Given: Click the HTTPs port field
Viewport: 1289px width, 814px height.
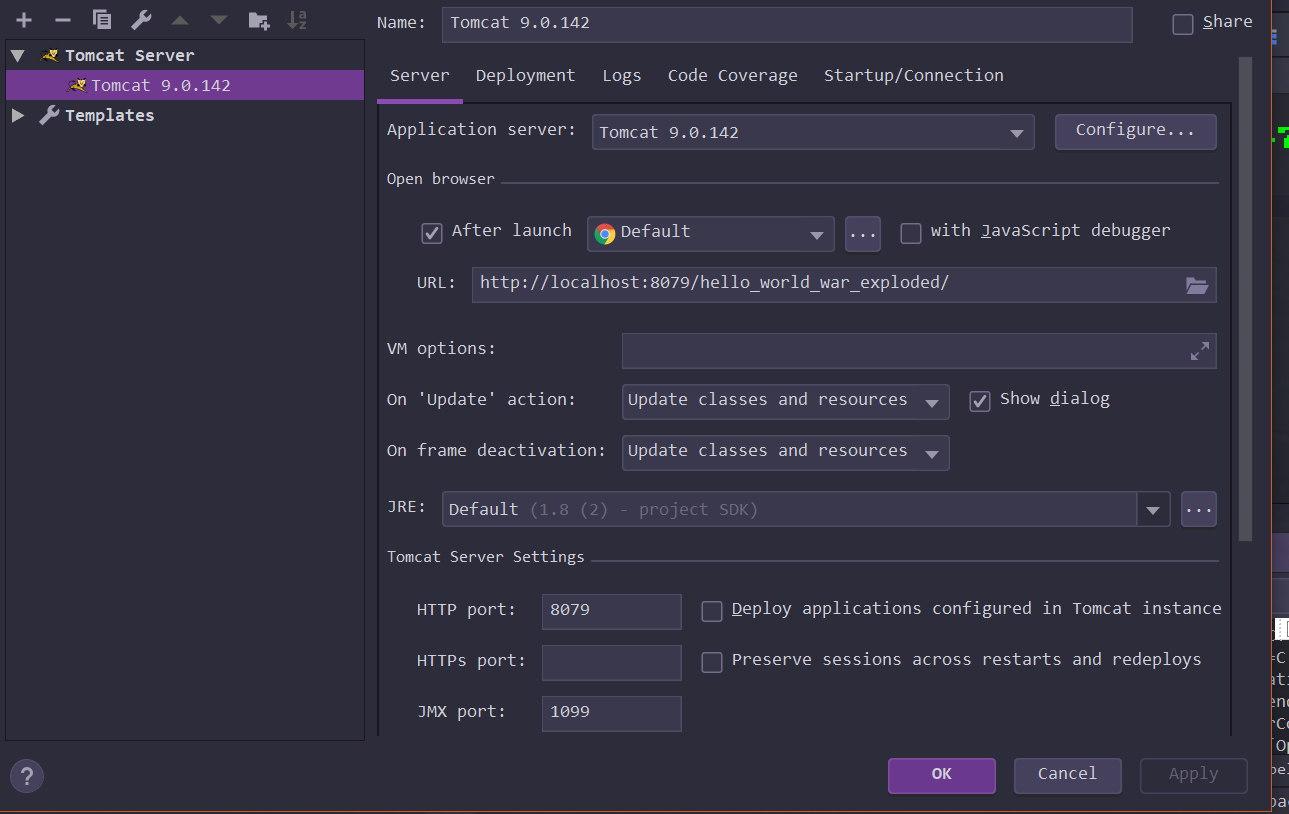Looking at the screenshot, I should pos(612,662).
